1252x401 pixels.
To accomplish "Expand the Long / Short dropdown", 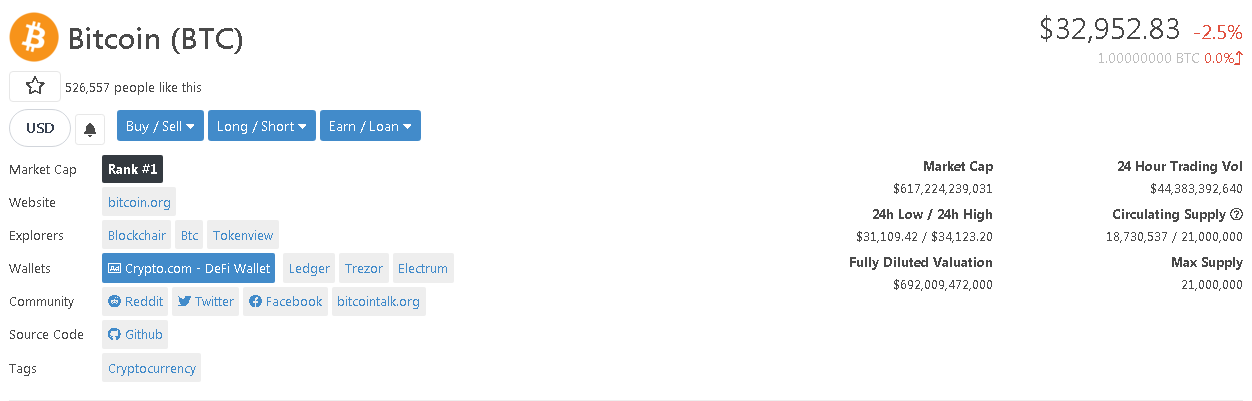I will 262,126.
